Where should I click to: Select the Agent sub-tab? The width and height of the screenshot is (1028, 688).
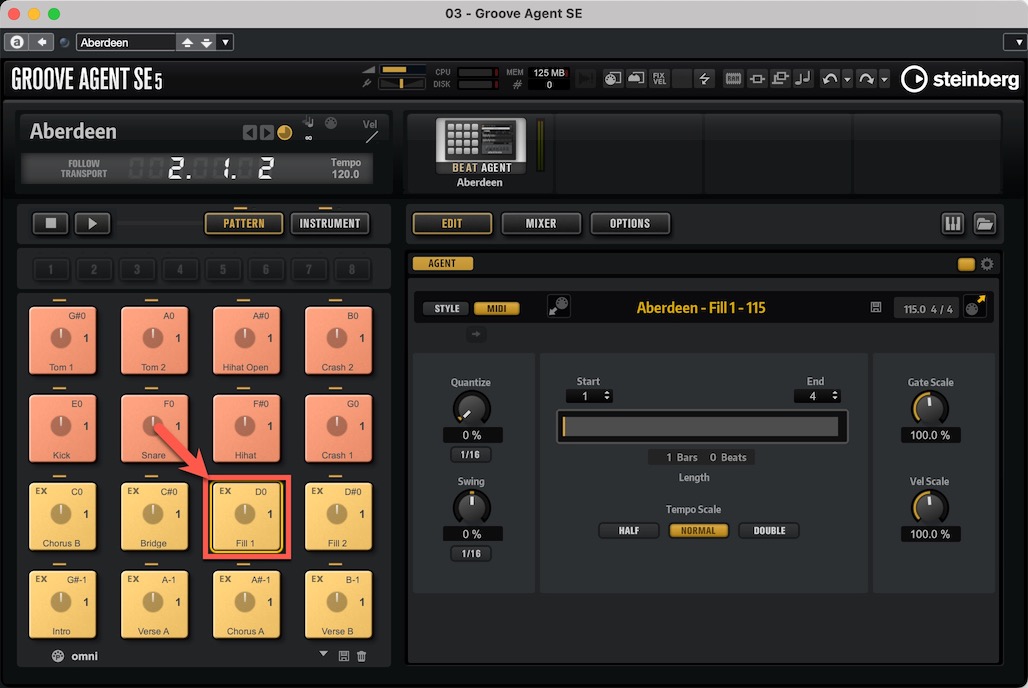442,264
